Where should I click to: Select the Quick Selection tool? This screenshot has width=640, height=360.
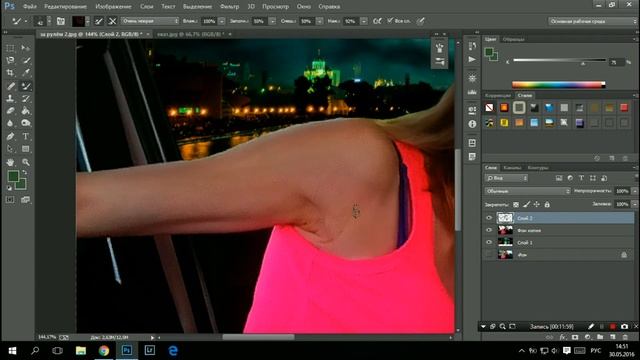click(25, 60)
